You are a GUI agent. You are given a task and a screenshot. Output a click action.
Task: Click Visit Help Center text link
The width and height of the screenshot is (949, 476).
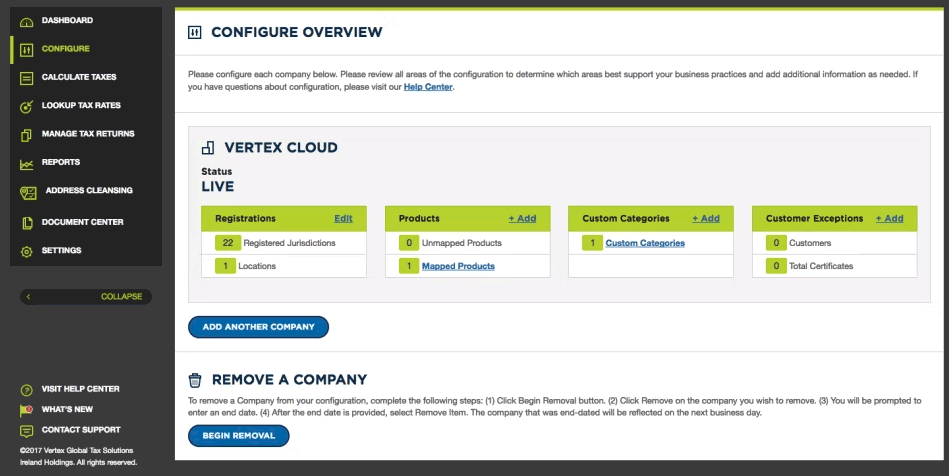point(80,389)
